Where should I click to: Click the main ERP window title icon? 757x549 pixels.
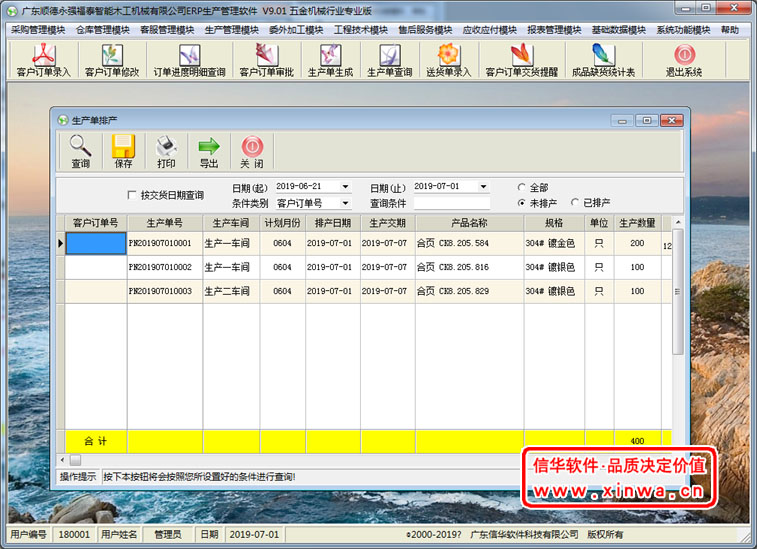pyautogui.click(x=12, y=10)
